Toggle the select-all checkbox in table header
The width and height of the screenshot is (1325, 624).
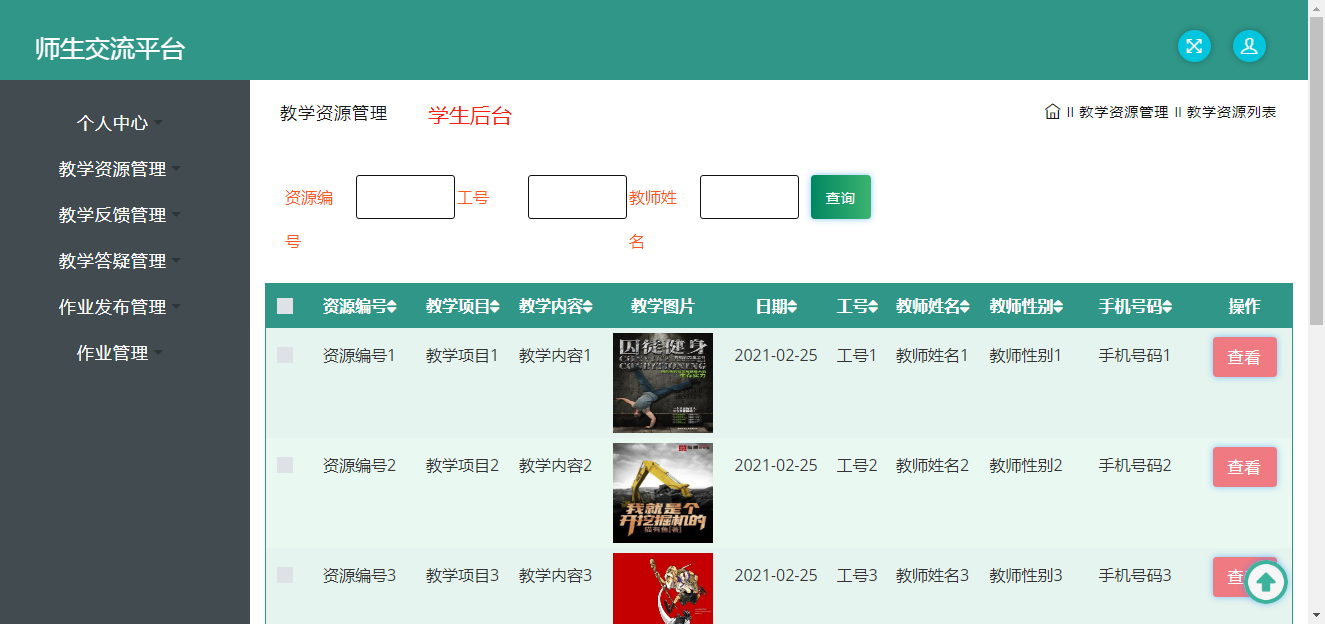pos(285,306)
